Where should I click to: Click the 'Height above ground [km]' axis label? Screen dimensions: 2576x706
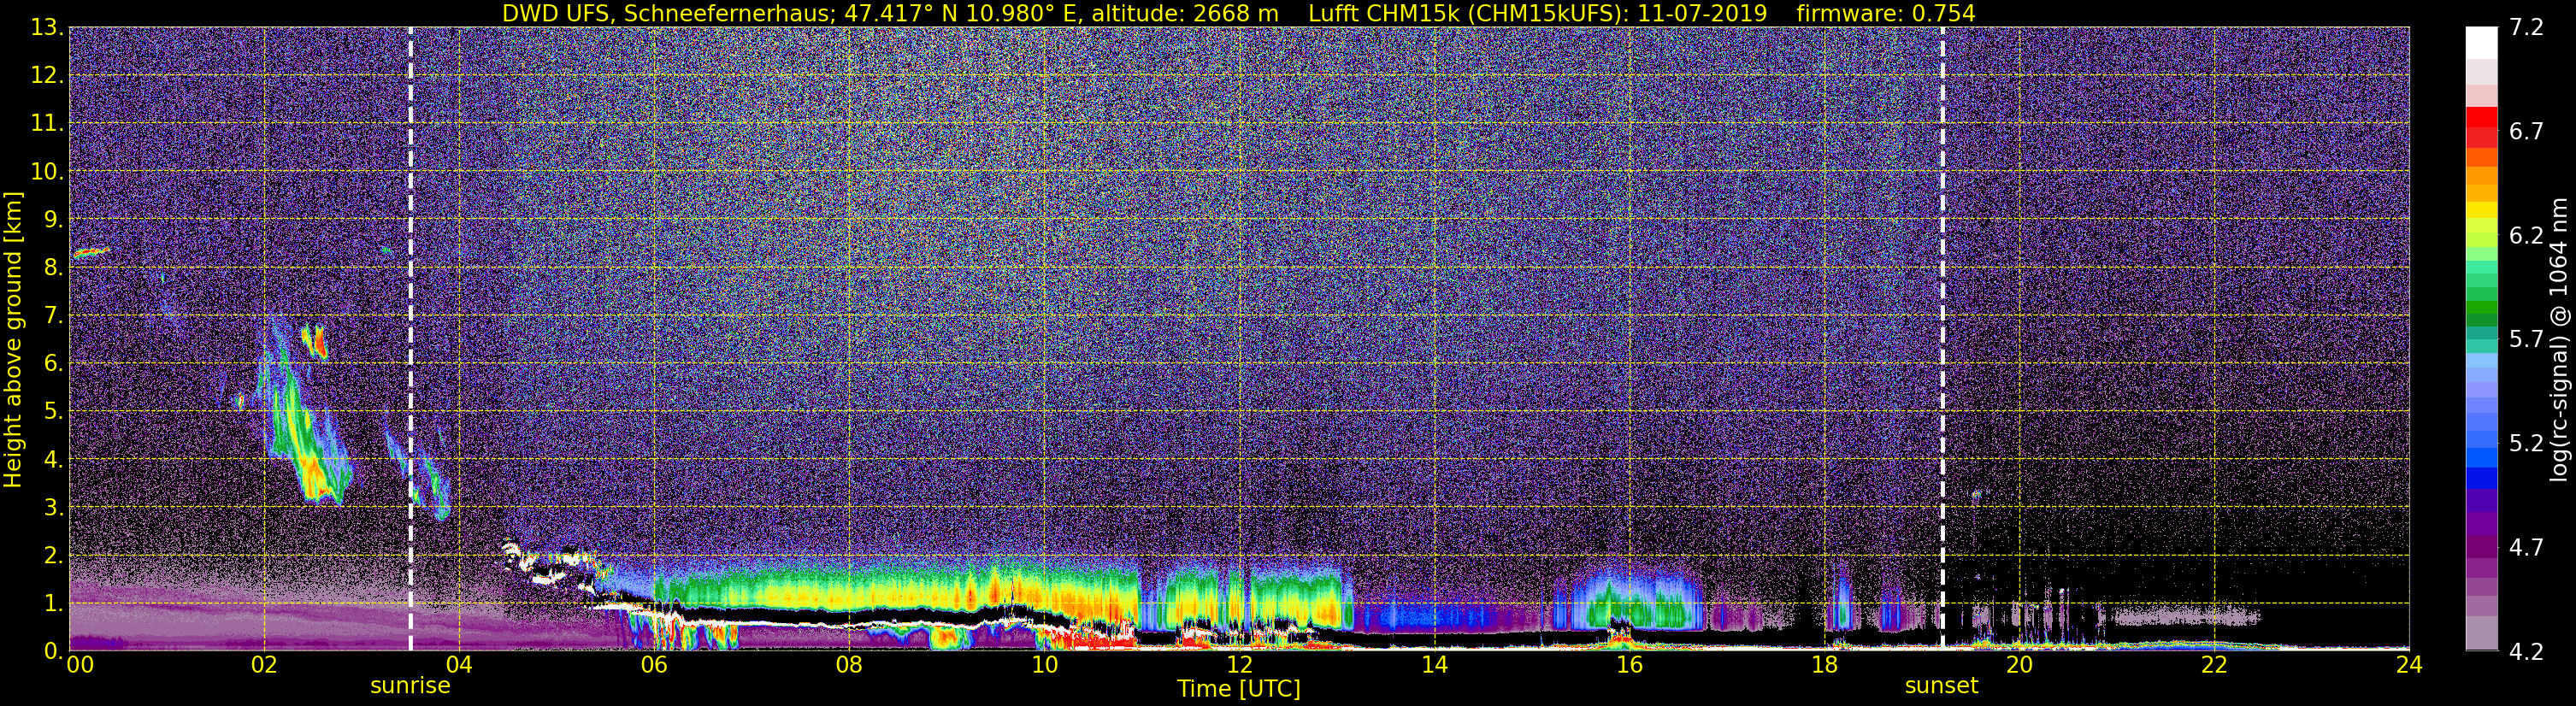pos(13,339)
